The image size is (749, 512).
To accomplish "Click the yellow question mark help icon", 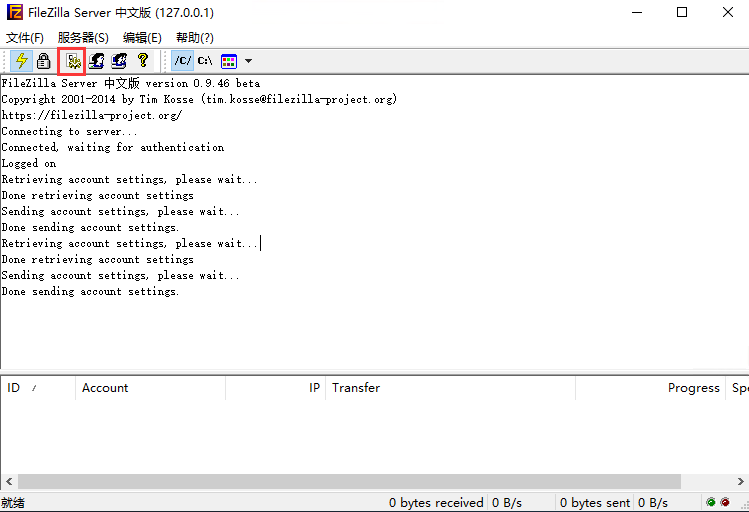I will click(142, 60).
